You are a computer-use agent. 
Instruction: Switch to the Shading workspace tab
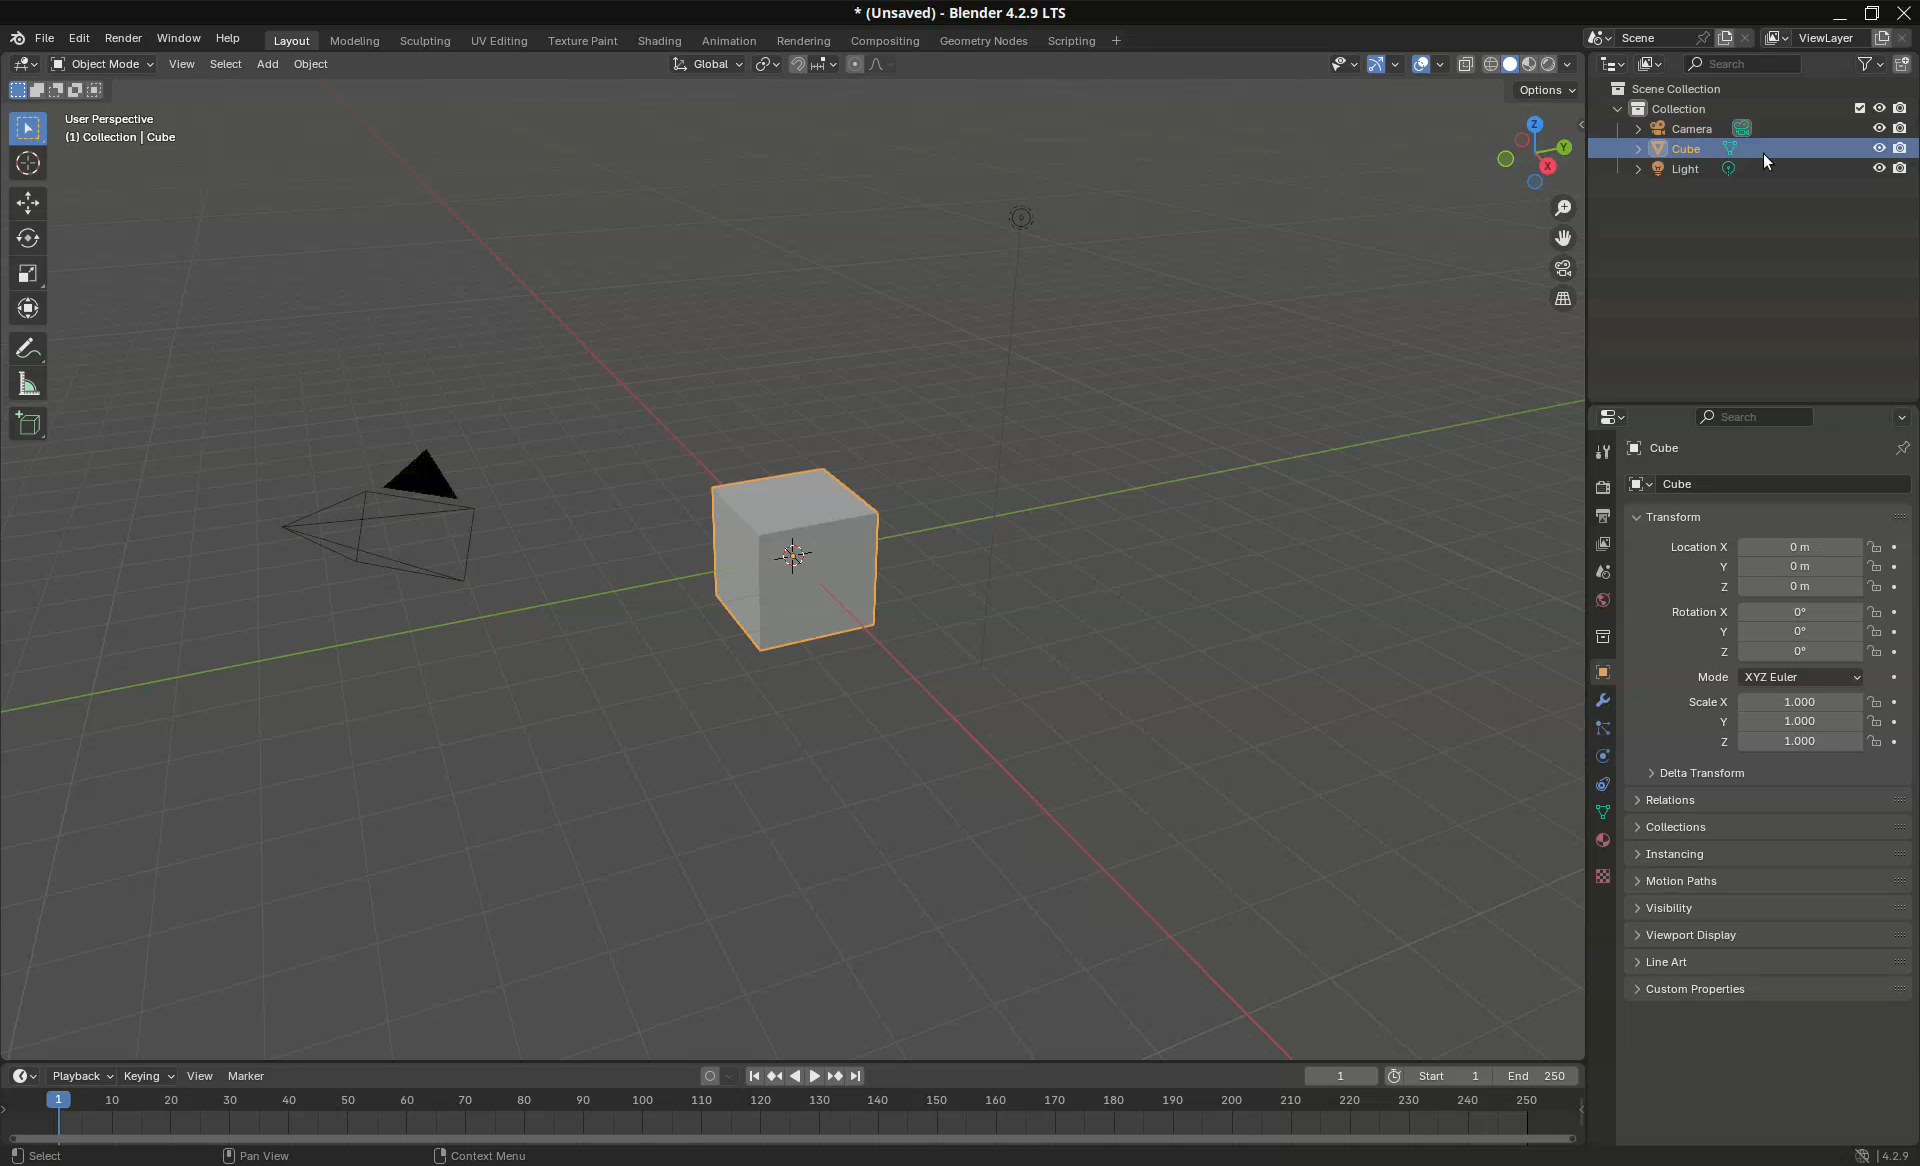point(659,41)
